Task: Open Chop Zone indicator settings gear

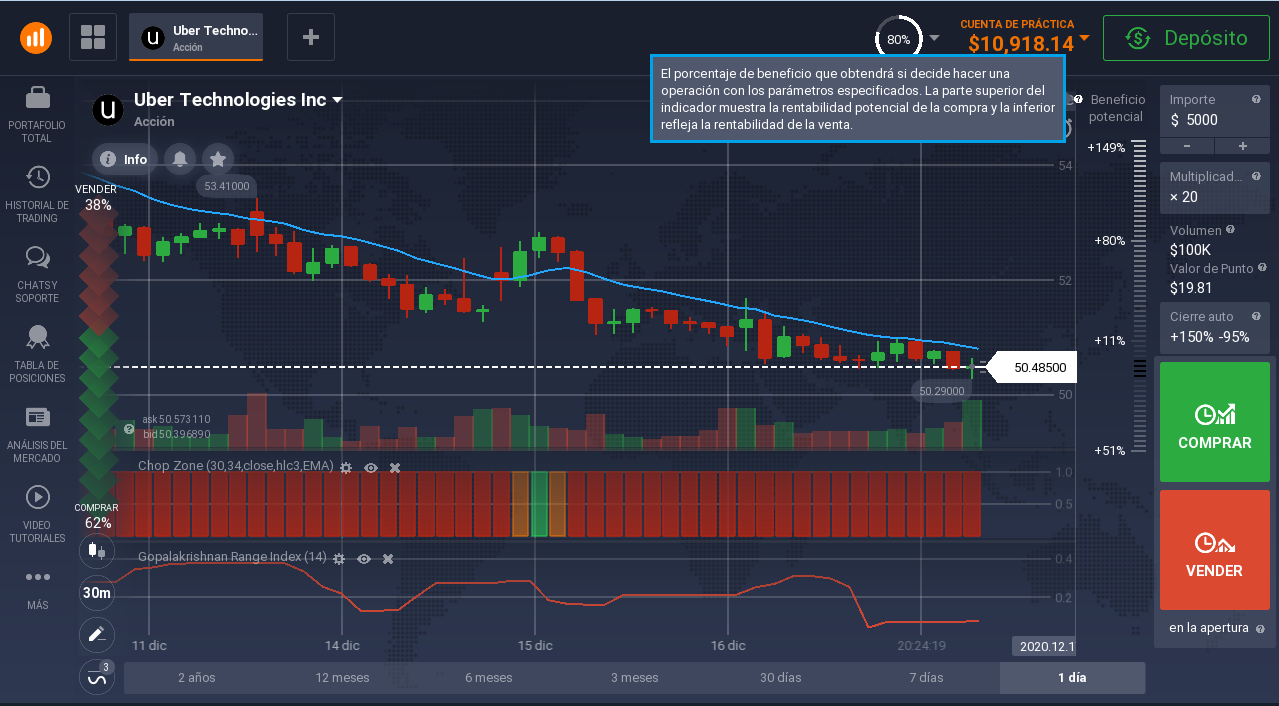Action: [x=346, y=467]
